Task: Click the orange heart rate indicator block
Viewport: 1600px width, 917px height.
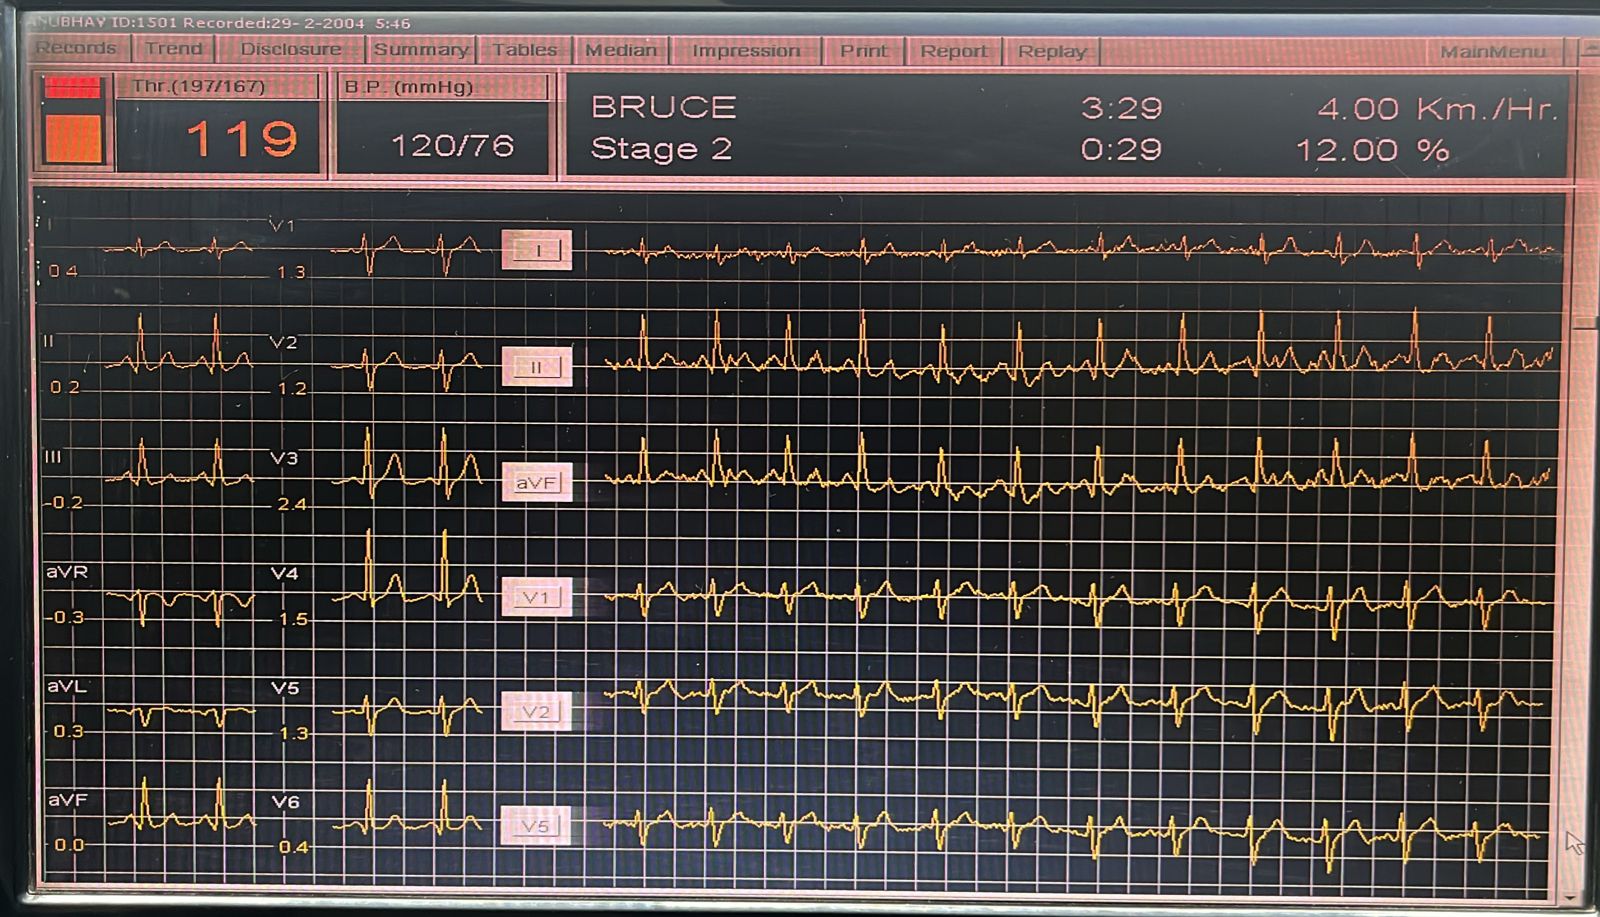Action: click(x=73, y=137)
